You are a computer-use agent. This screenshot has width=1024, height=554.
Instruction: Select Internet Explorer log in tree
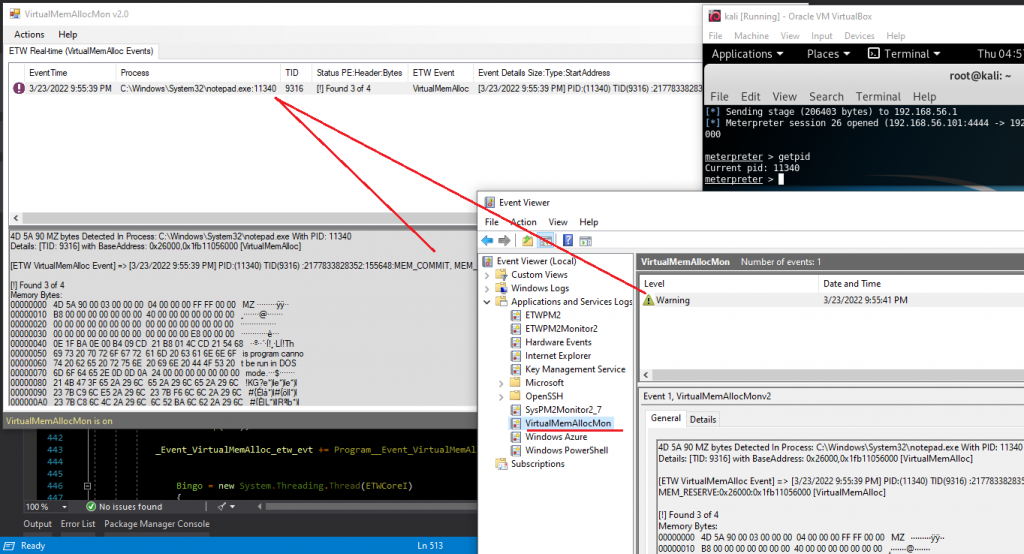558,355
